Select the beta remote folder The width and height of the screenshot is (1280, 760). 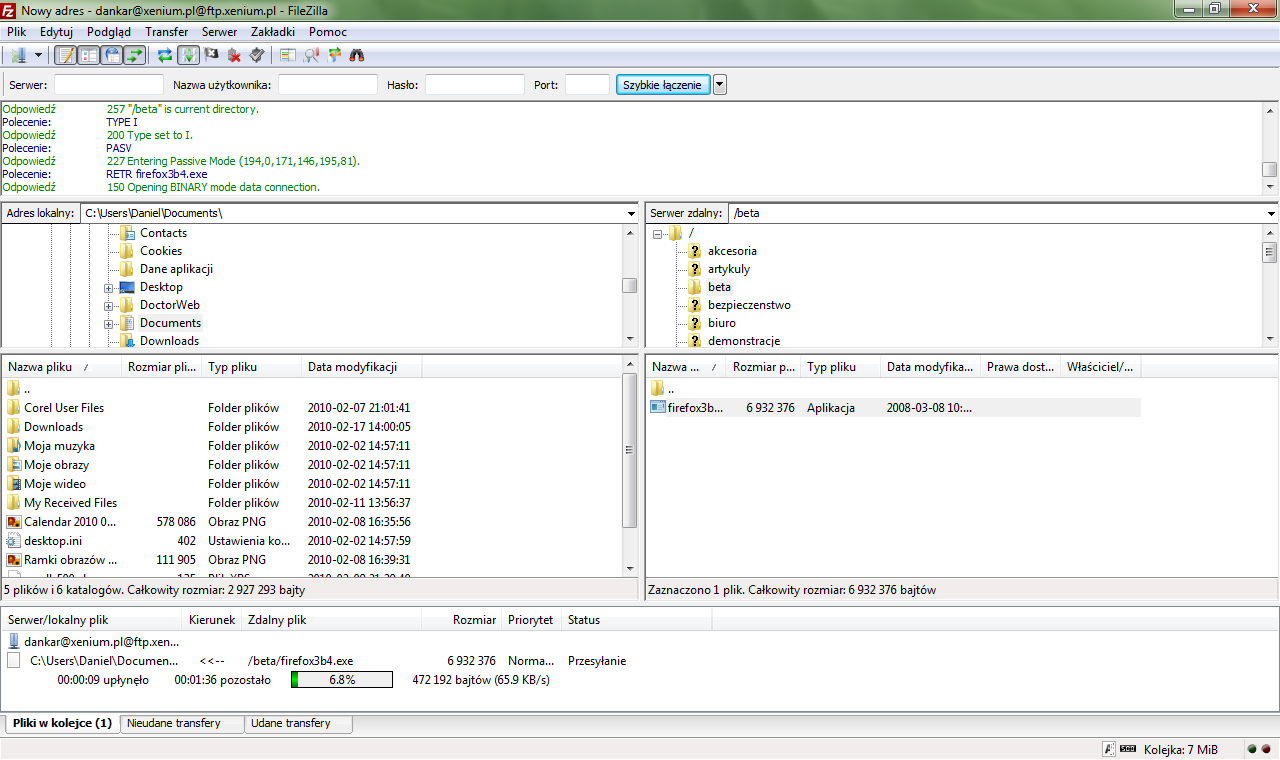tap(719, 287)
